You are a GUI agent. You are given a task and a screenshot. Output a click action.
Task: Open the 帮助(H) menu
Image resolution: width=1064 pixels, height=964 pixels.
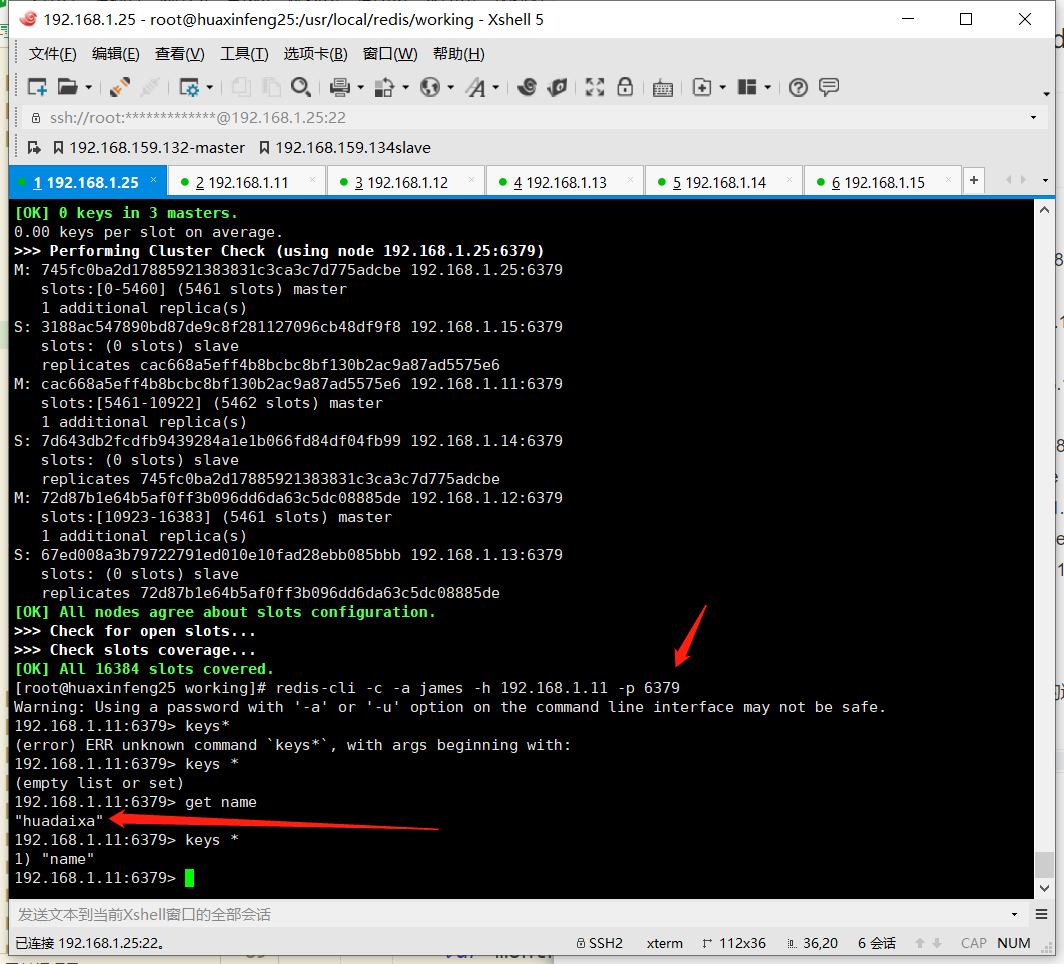point(459,54)
